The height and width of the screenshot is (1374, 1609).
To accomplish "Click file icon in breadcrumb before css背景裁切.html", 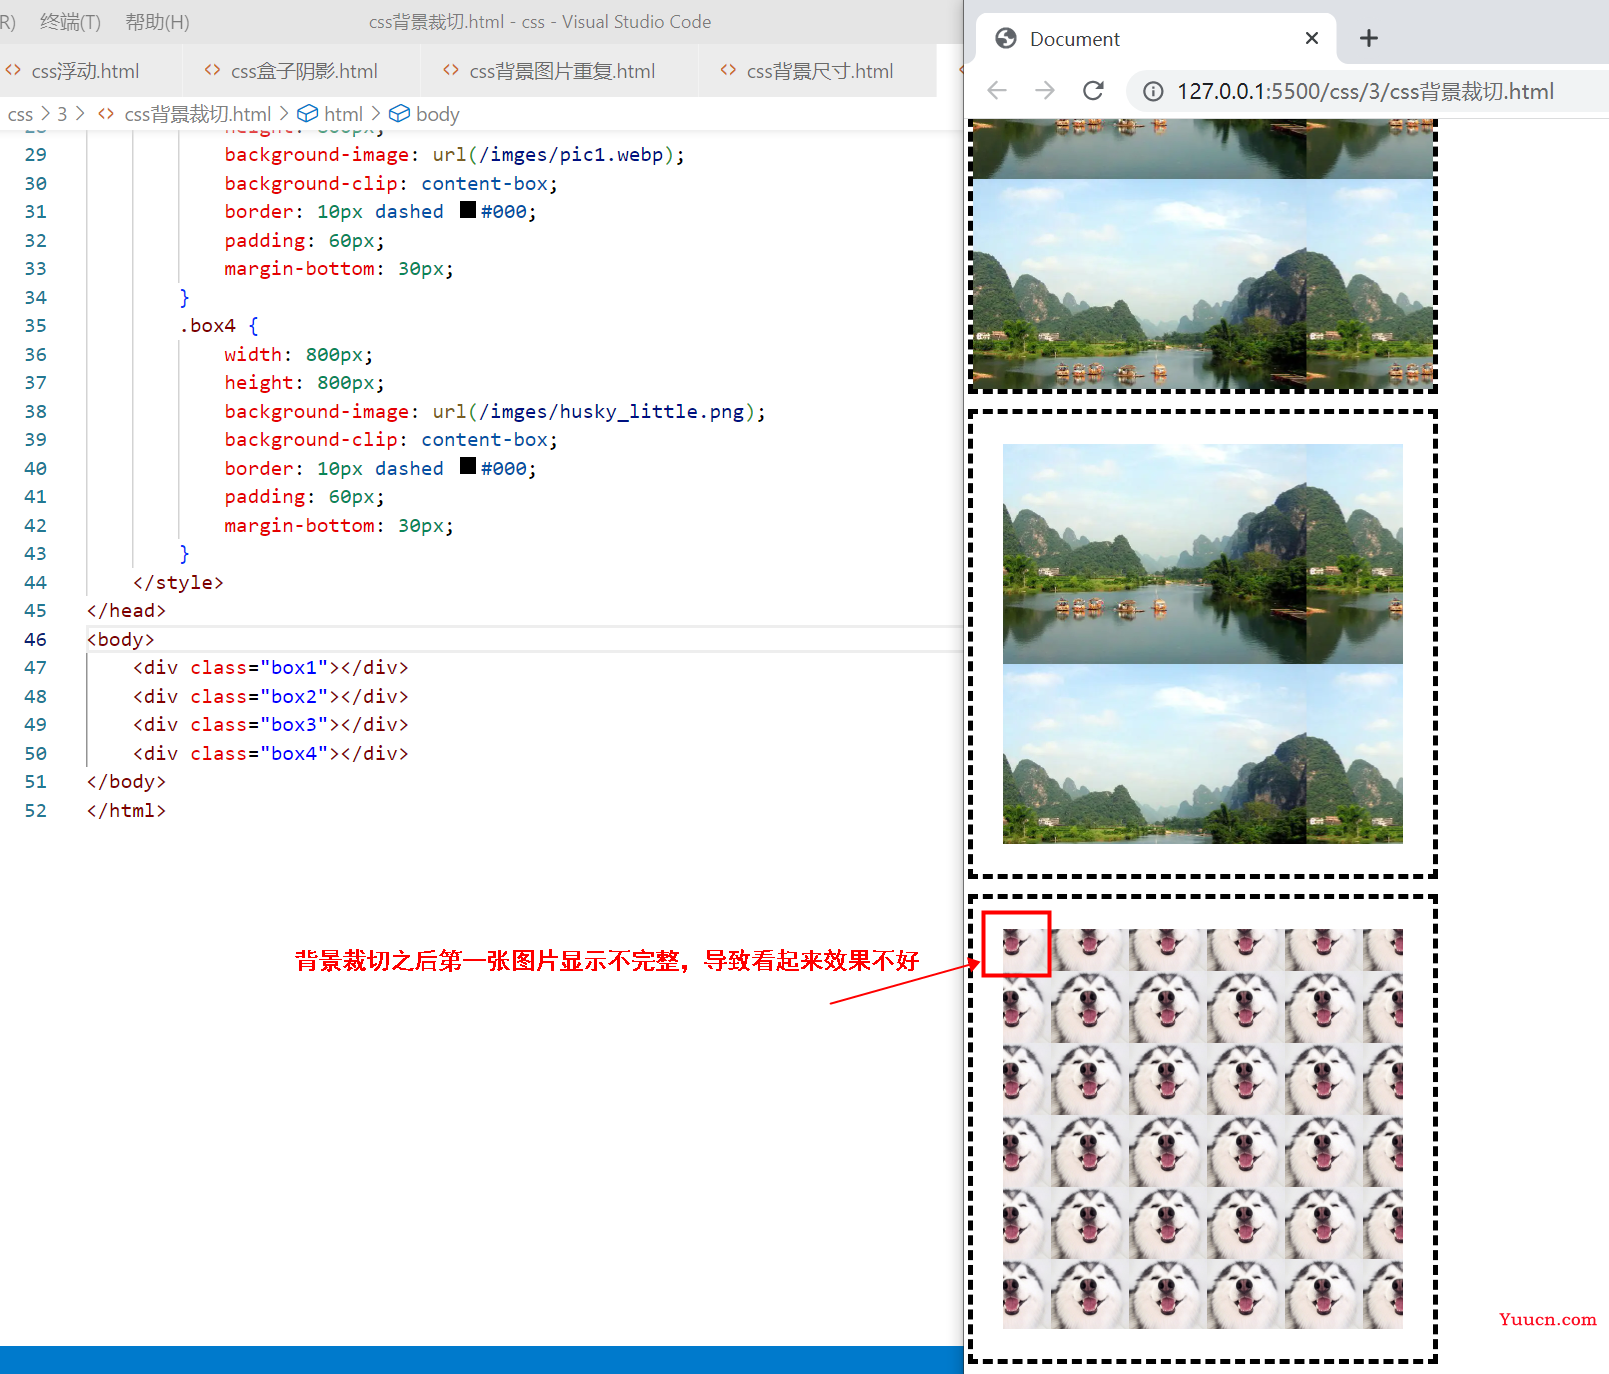I will (106, 114).
